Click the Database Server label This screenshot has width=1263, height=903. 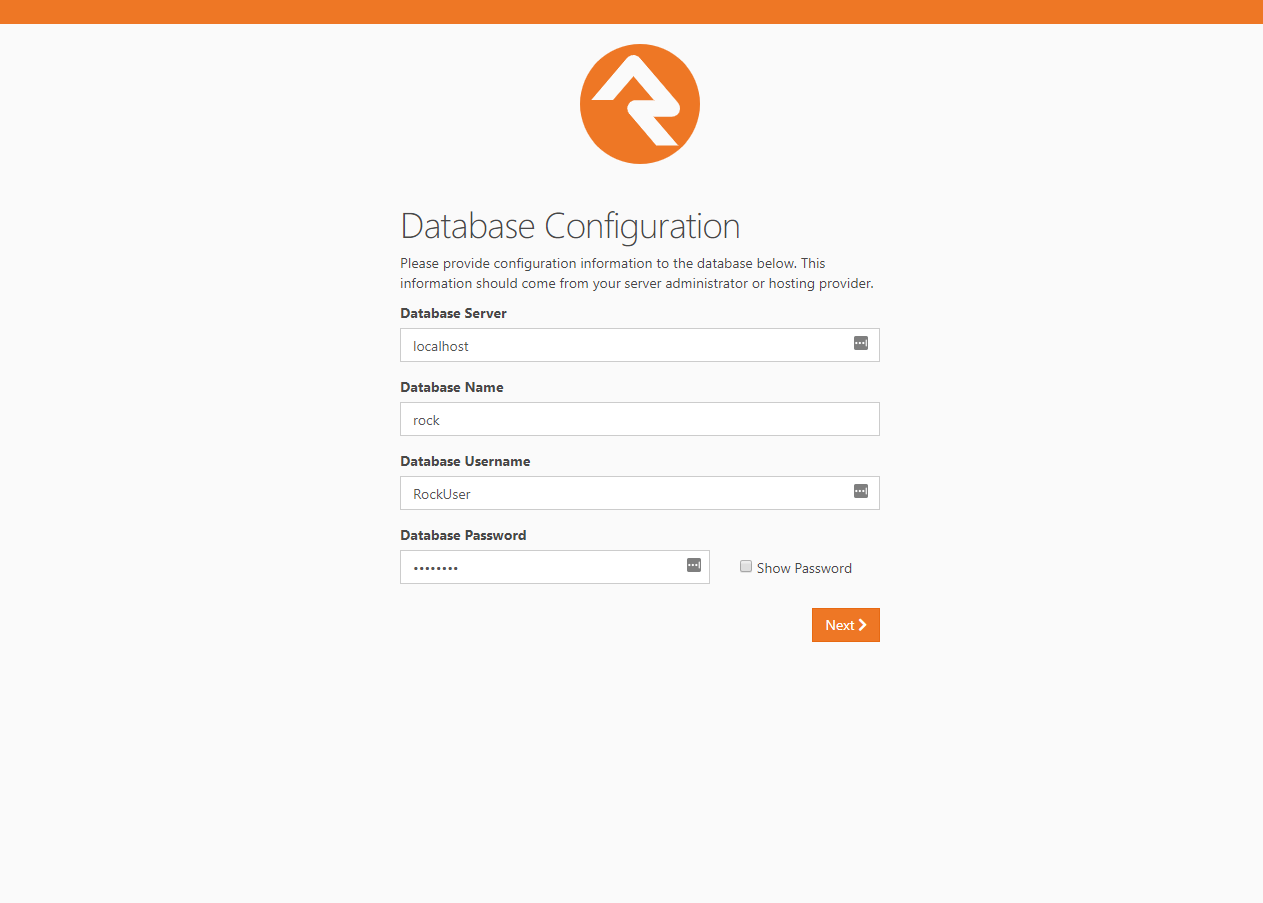pyautogui.click(x=453, y=313)
